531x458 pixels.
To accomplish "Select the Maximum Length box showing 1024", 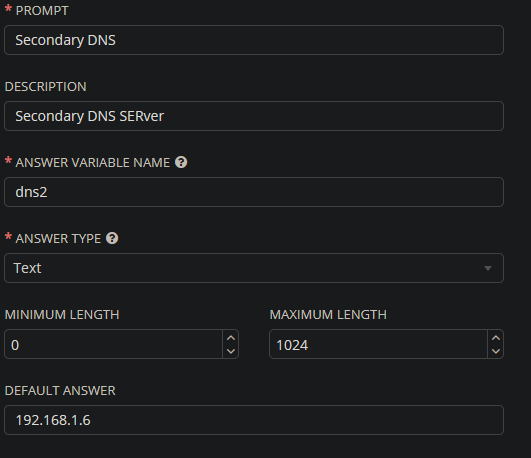I will click(x=378, y=344).
